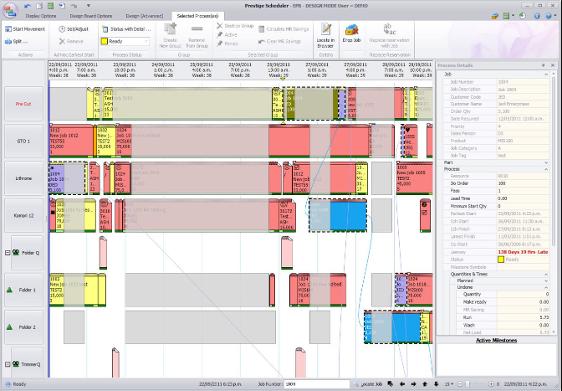Collapse the Folder Q group expander
This screenshot has height=391, width=562.
[8, 253]
